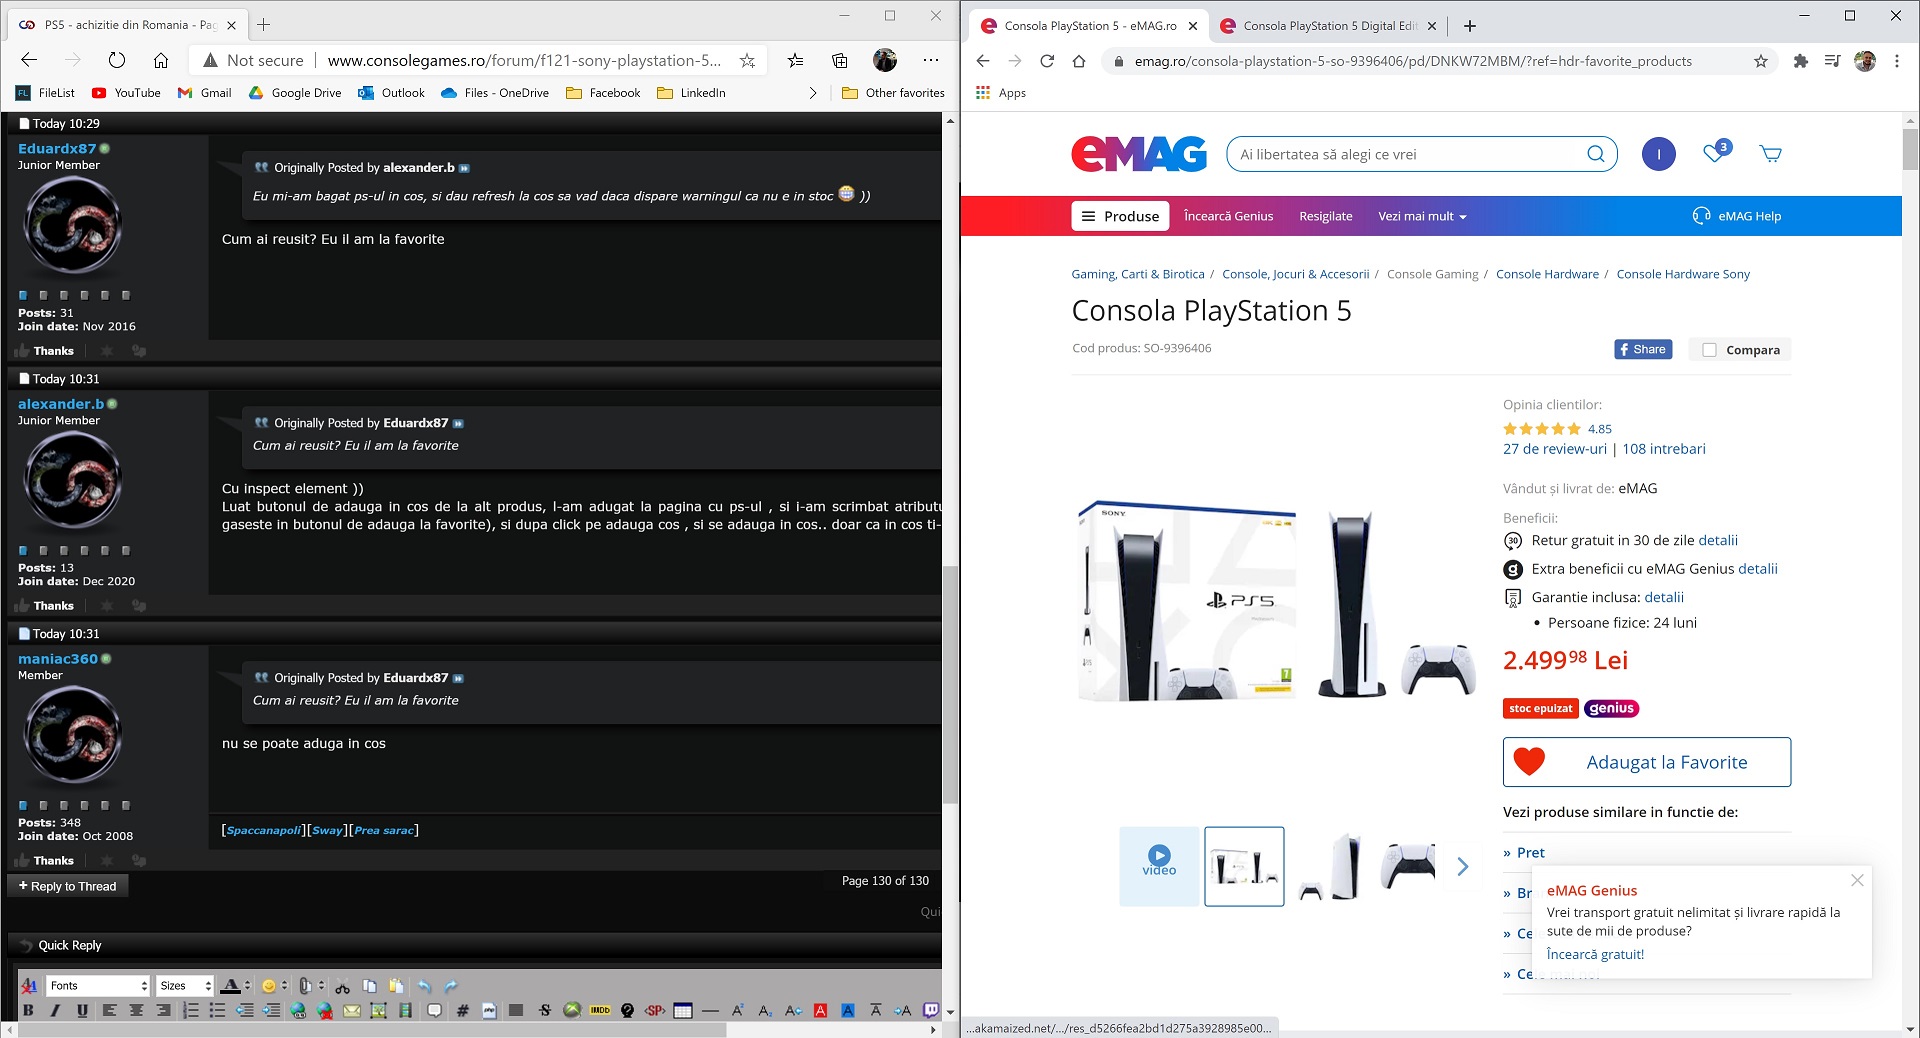Bookmark the eMAG page with Chrome star
This screenshot has width=1920, height=1038.
coord(1761,61)
